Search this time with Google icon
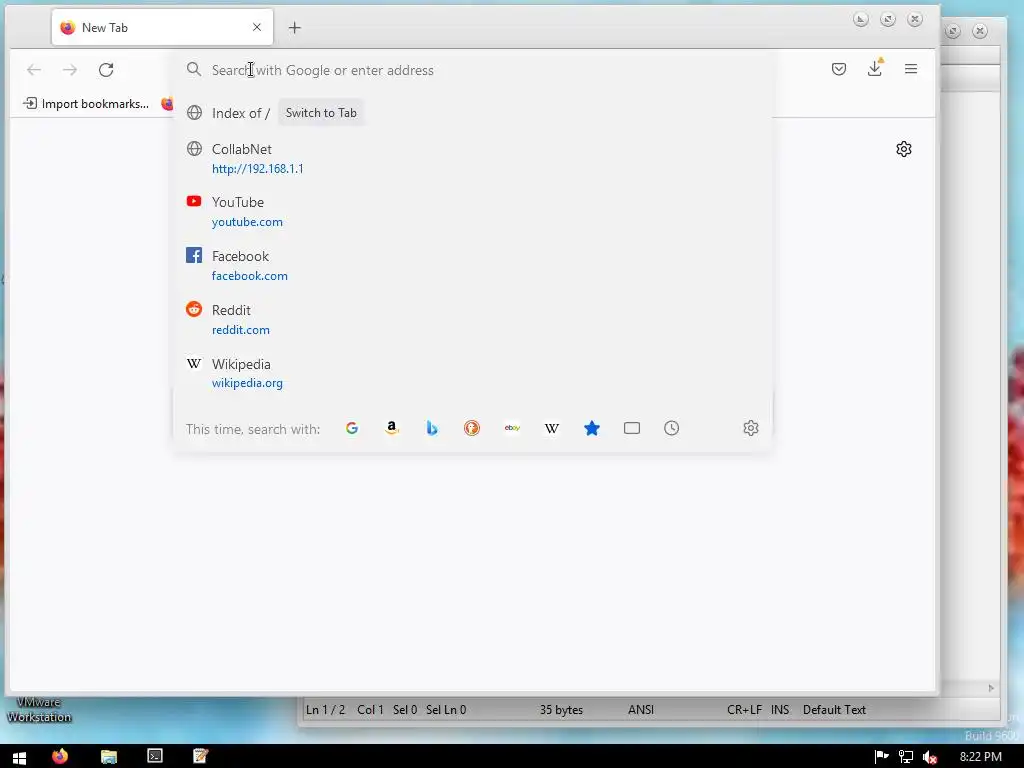The height and width of the screenshot is (768, 1024). [x=352, y=428]
